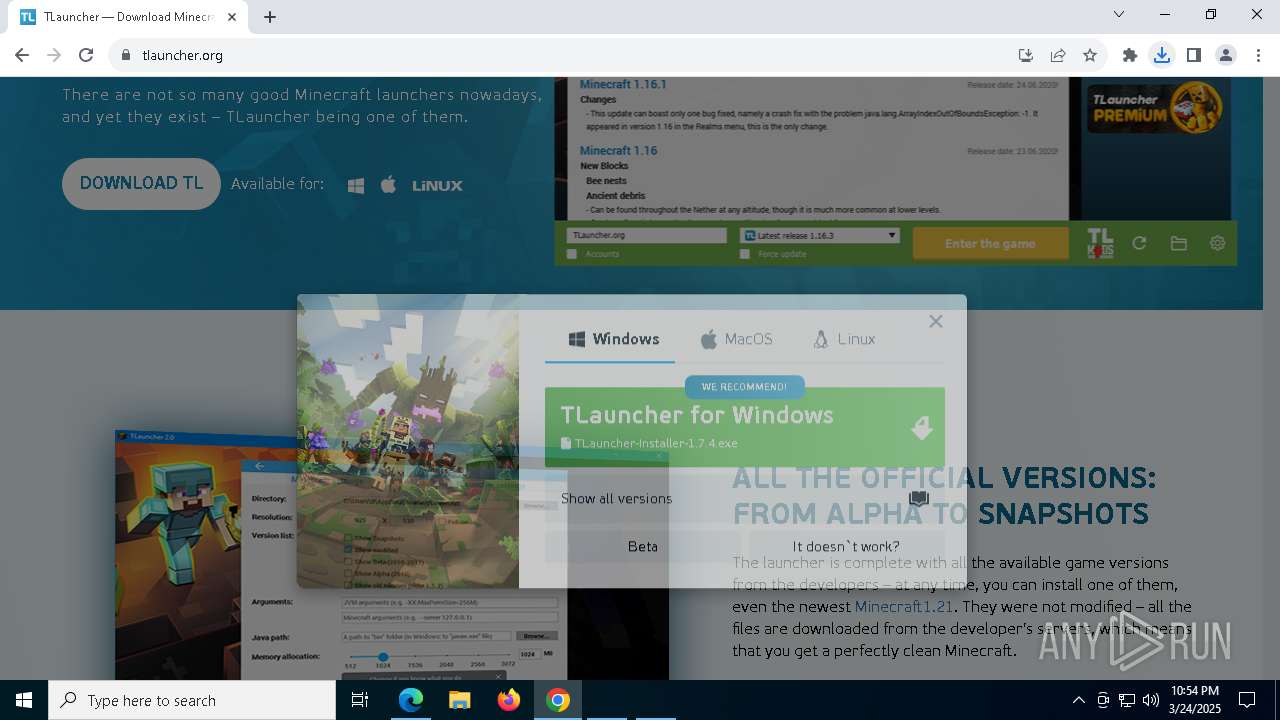Select the Windows logo next to Available for
Viewport: 1280px width, 720px height.
356,185
